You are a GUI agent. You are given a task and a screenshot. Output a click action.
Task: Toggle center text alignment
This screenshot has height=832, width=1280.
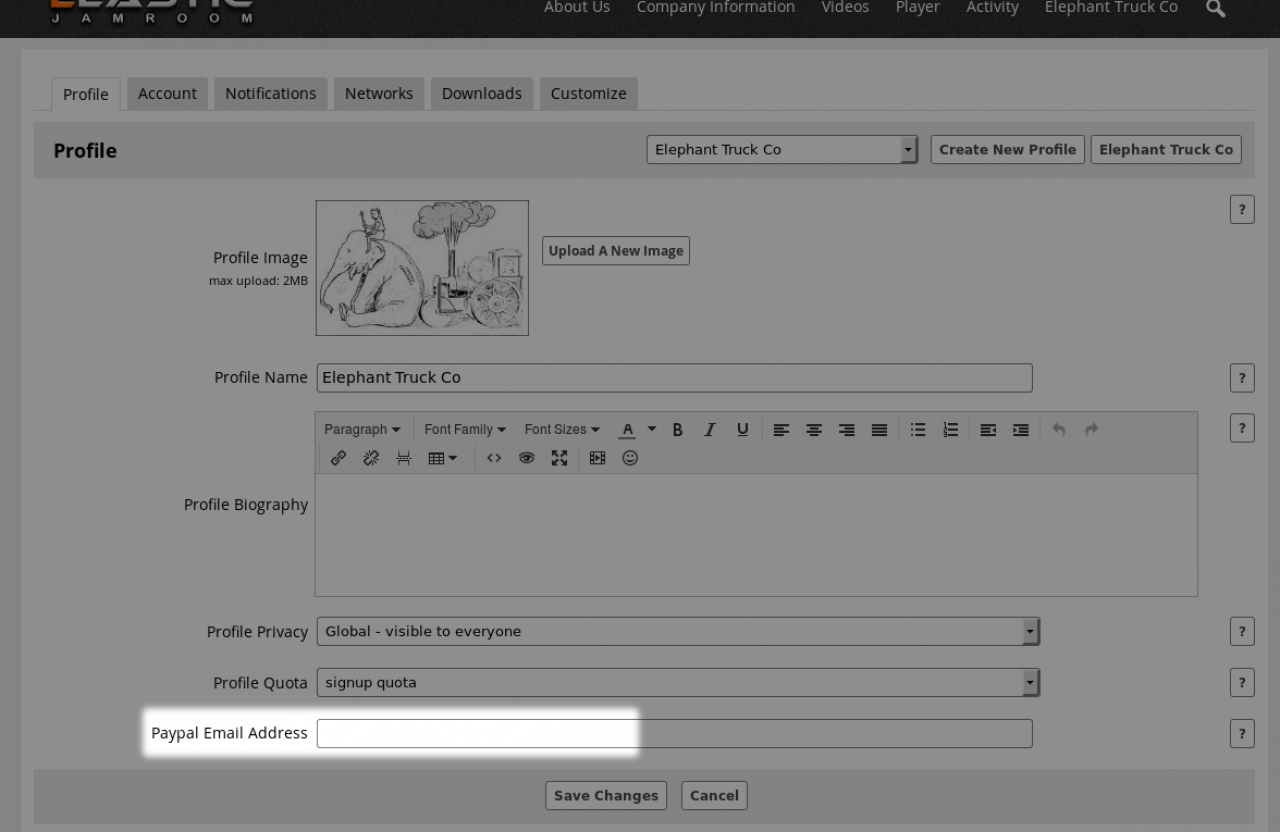click(814, 429)
